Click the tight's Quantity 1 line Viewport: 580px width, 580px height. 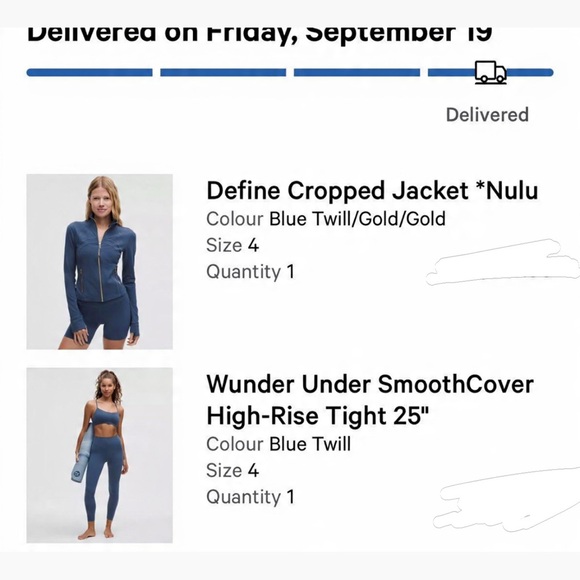coord(250,497)
